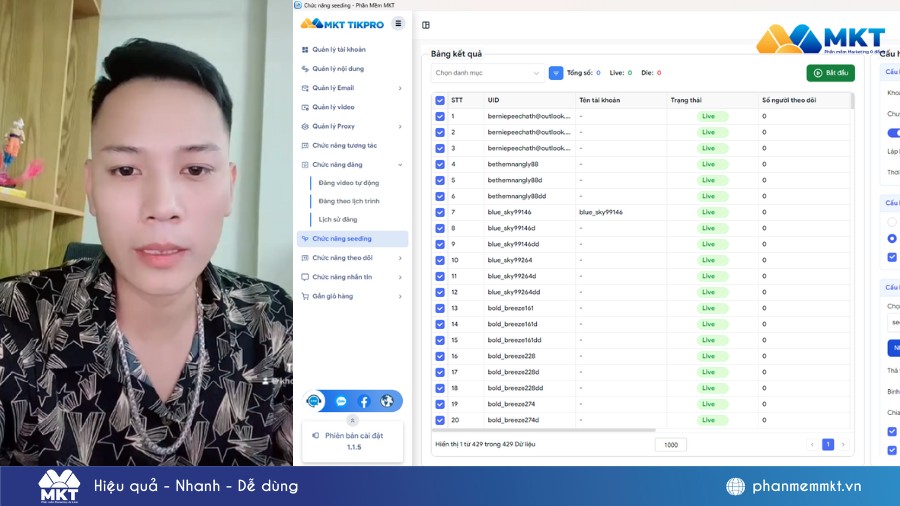
Task: Open Quản lý nội dung menu
Action: coord(338,69)
